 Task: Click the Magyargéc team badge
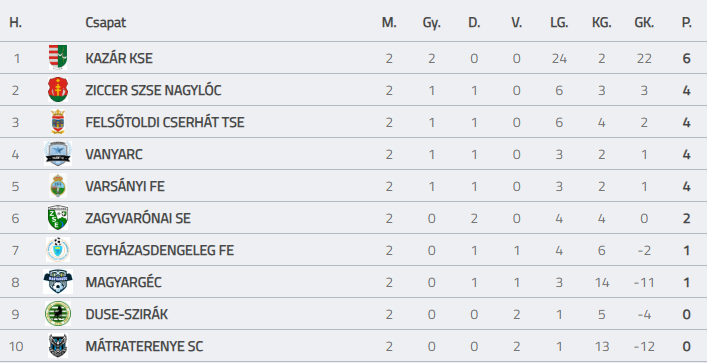point(58,282)
